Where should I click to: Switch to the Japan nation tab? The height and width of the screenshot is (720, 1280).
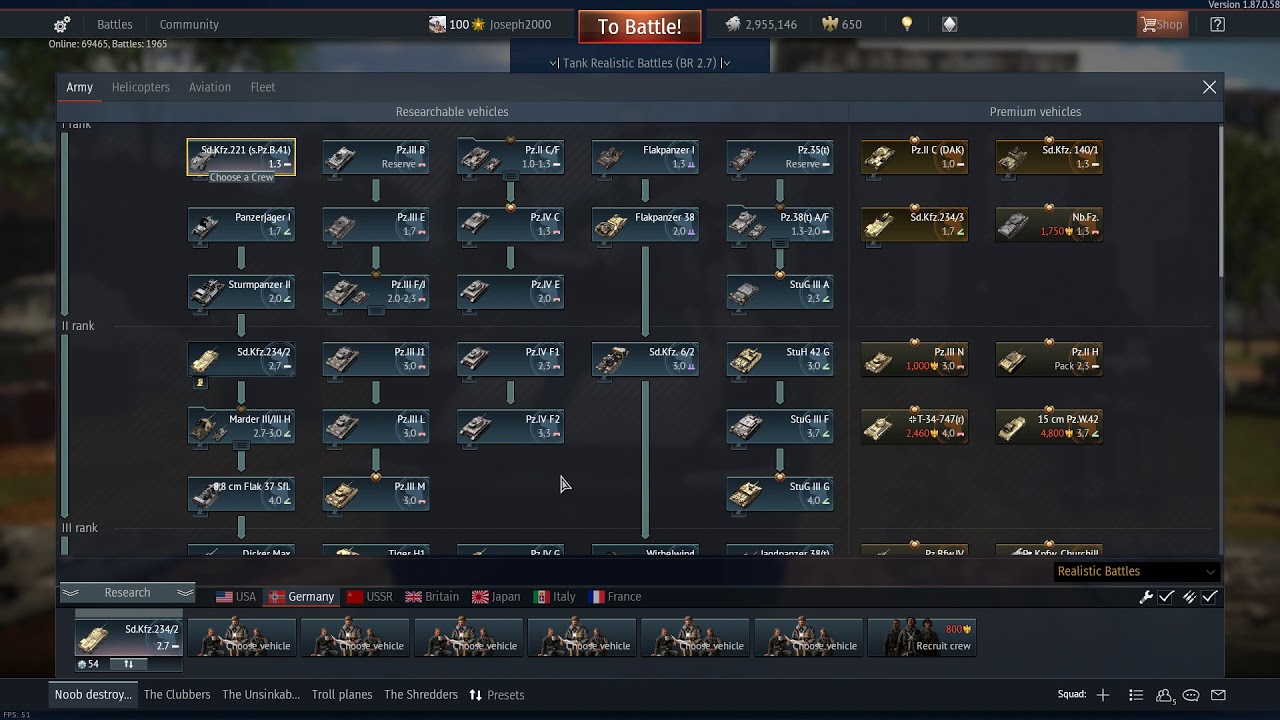coord(496,597)
